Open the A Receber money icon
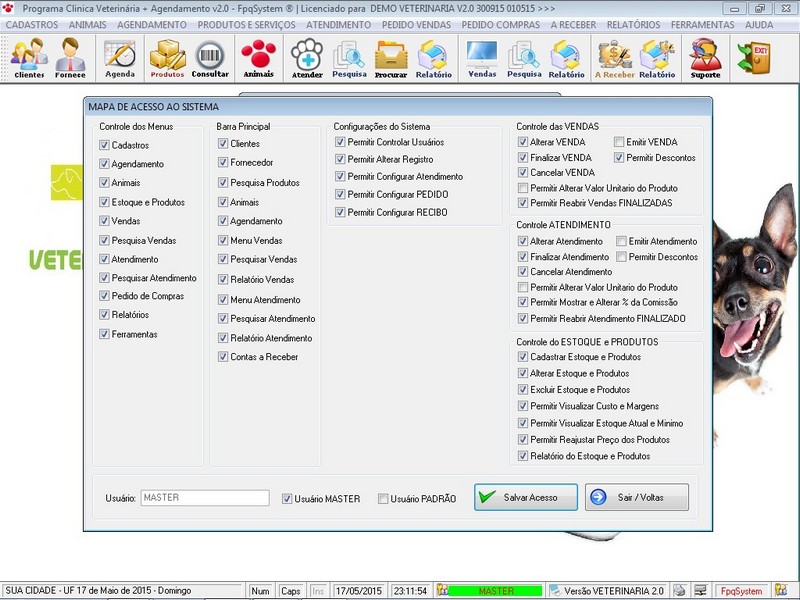Image resolution: width=800 pixels, height=600 pixels. click(x=614, y=58)
